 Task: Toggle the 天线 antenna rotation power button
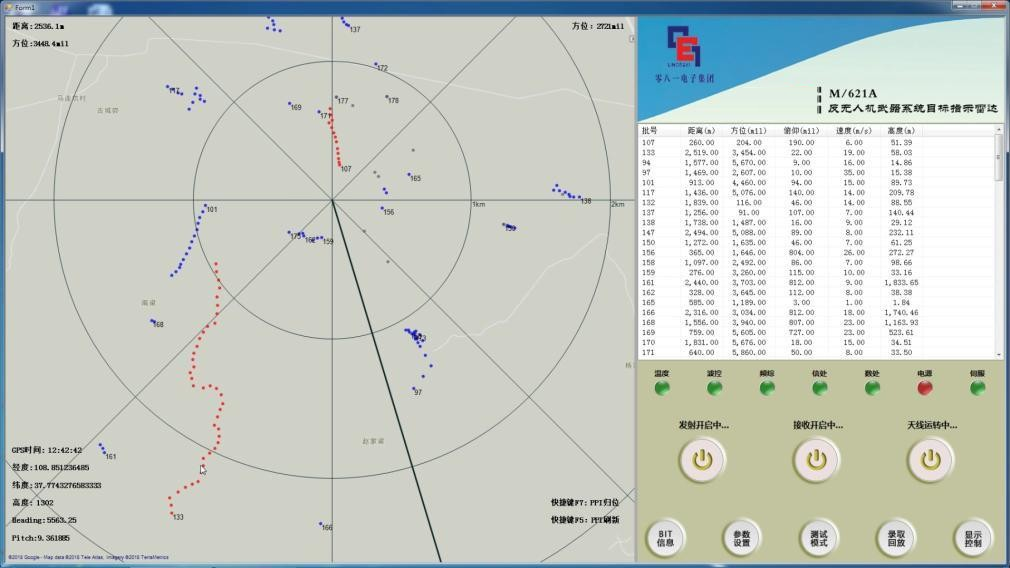(931, 460)
